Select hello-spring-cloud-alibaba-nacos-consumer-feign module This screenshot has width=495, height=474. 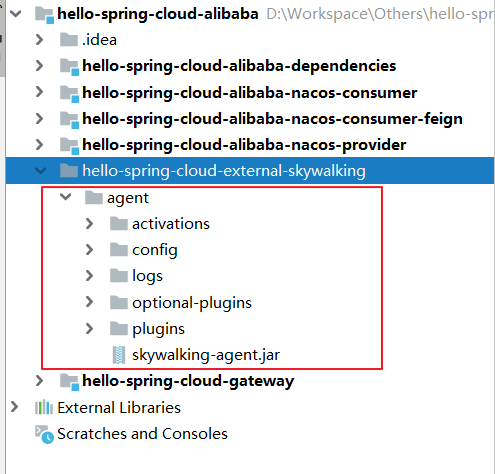pos(272,119)
